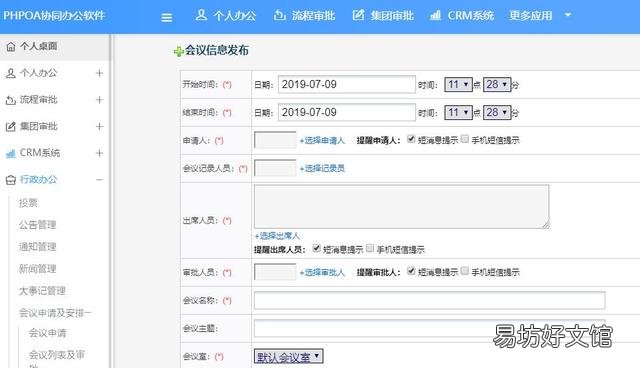Viewport: 640px width, 368px height.
Task: Toggle 手机短信提示 for 提醒出席人员
Action: click(x=370, y=248)
